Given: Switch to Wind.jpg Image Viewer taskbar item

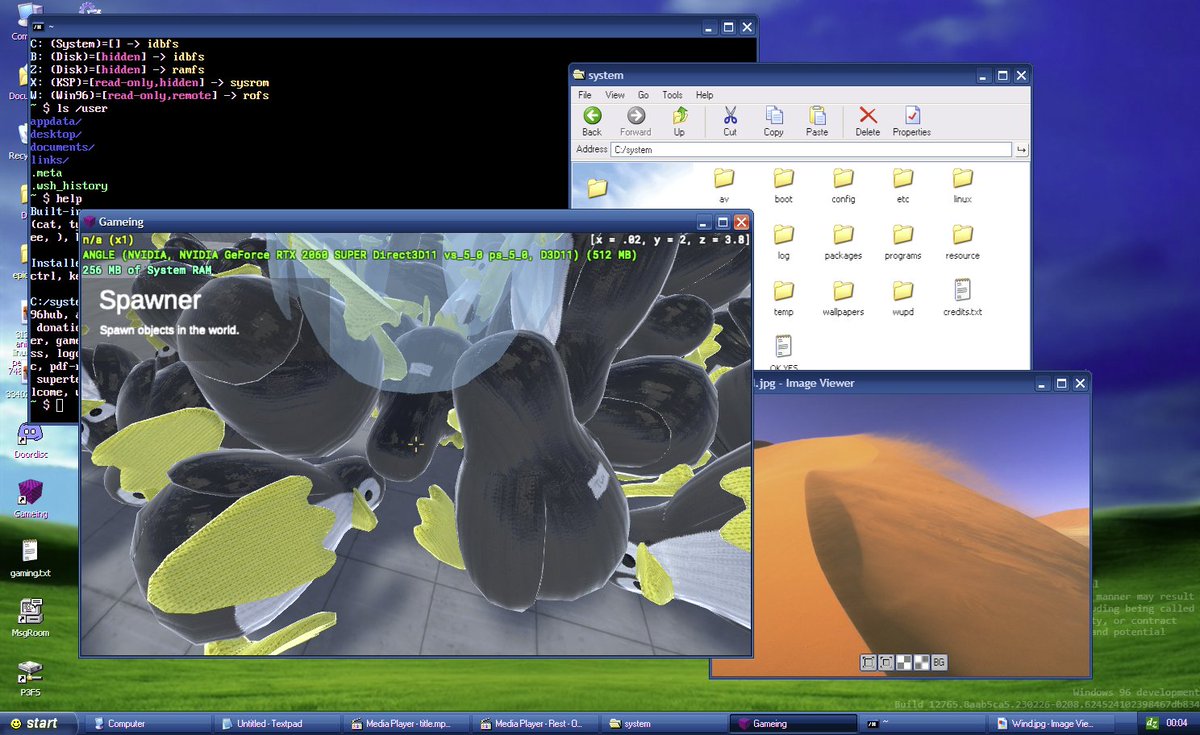Looking at the screenshot, I should tap(1051, 723).
